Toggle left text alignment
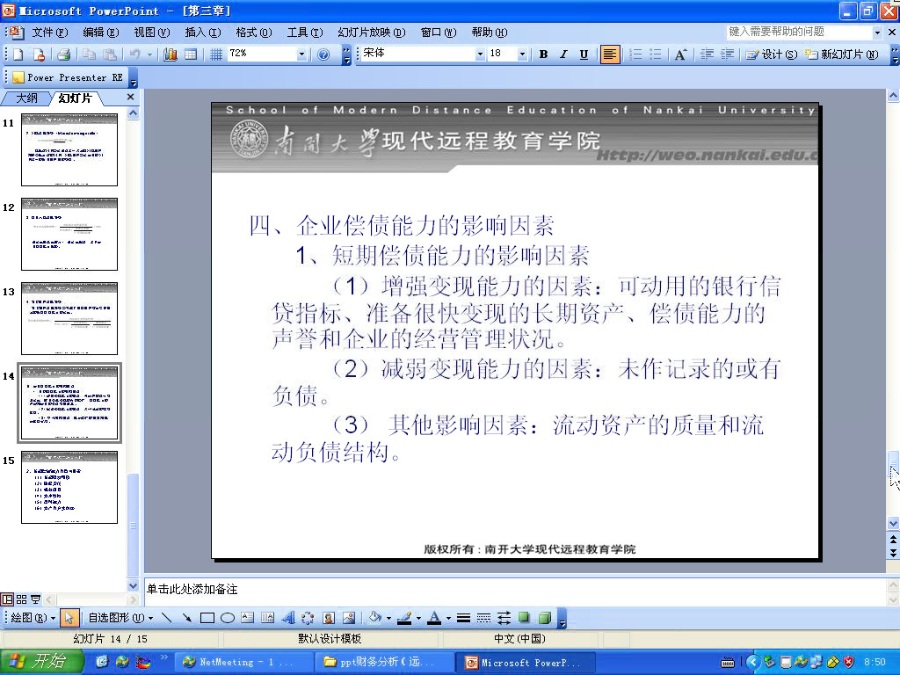 pyautogui.click(x=610, y=55)
